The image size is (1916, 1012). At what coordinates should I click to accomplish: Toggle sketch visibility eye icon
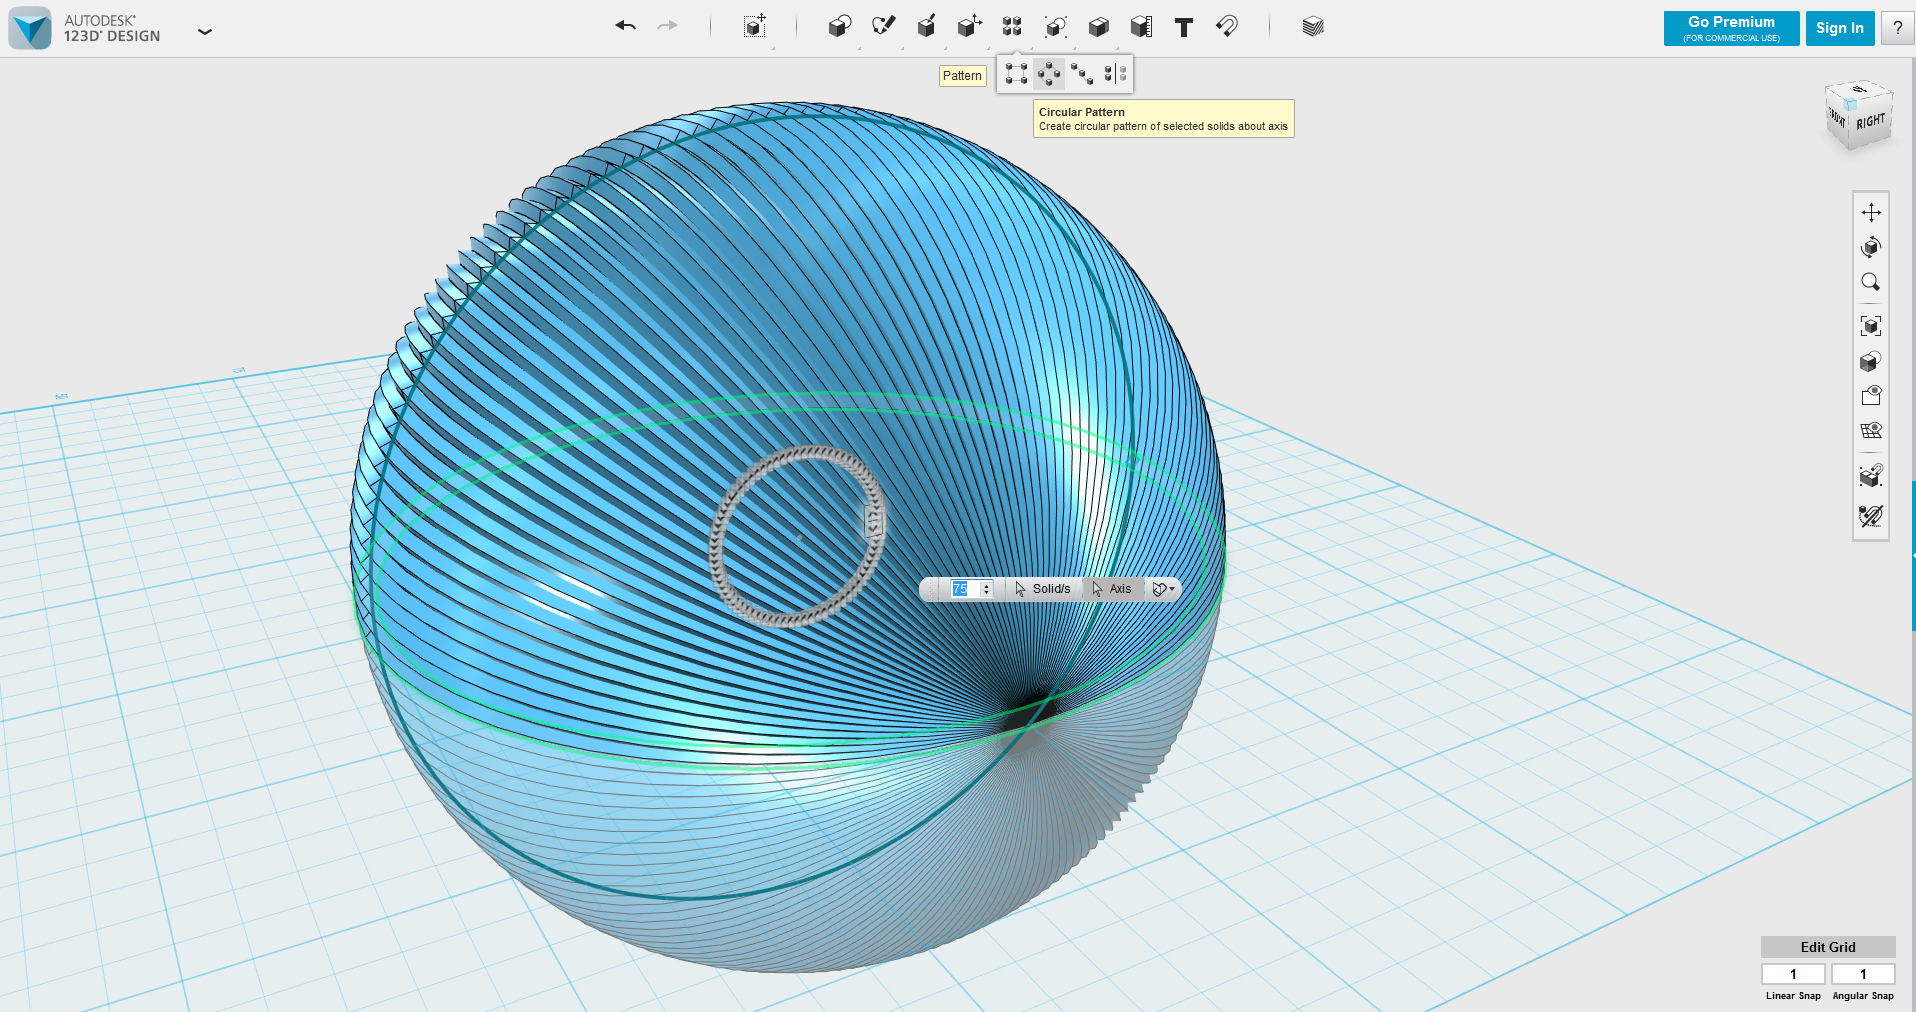coord(1871,396)
